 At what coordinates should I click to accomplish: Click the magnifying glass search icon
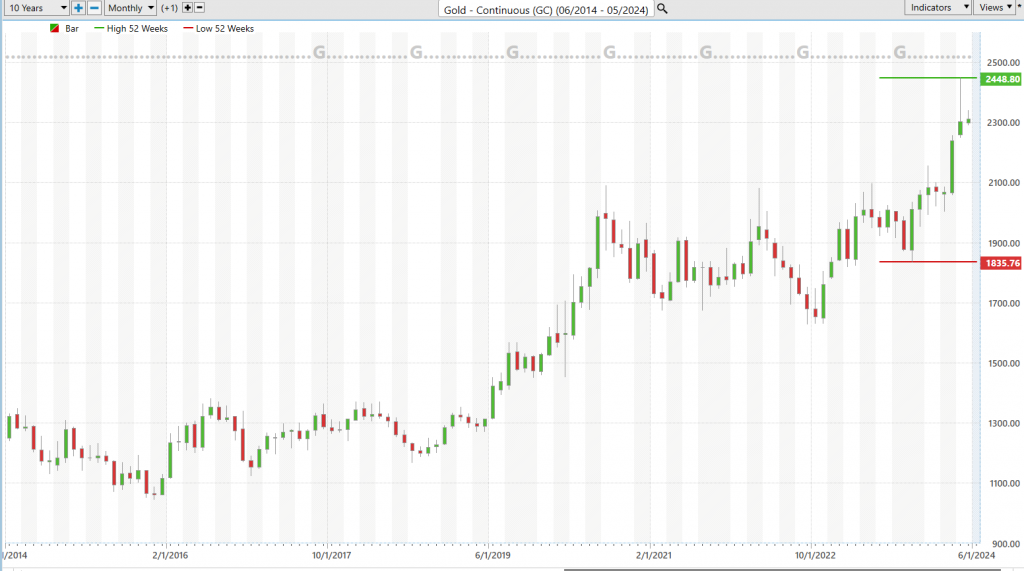[662, 8]
